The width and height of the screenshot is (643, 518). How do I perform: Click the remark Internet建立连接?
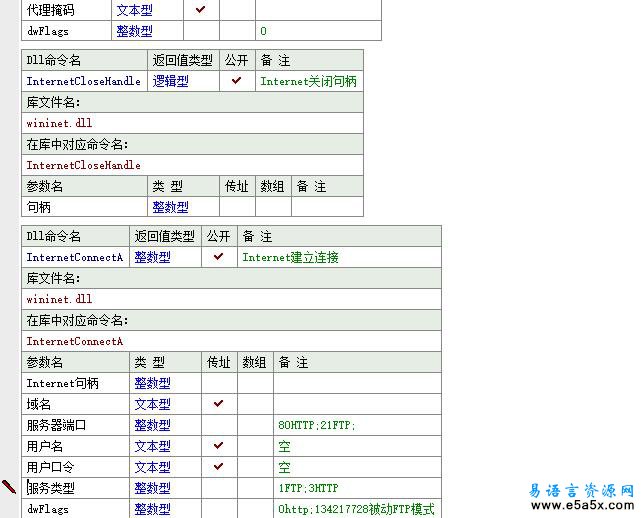click(x=290, y=258)
